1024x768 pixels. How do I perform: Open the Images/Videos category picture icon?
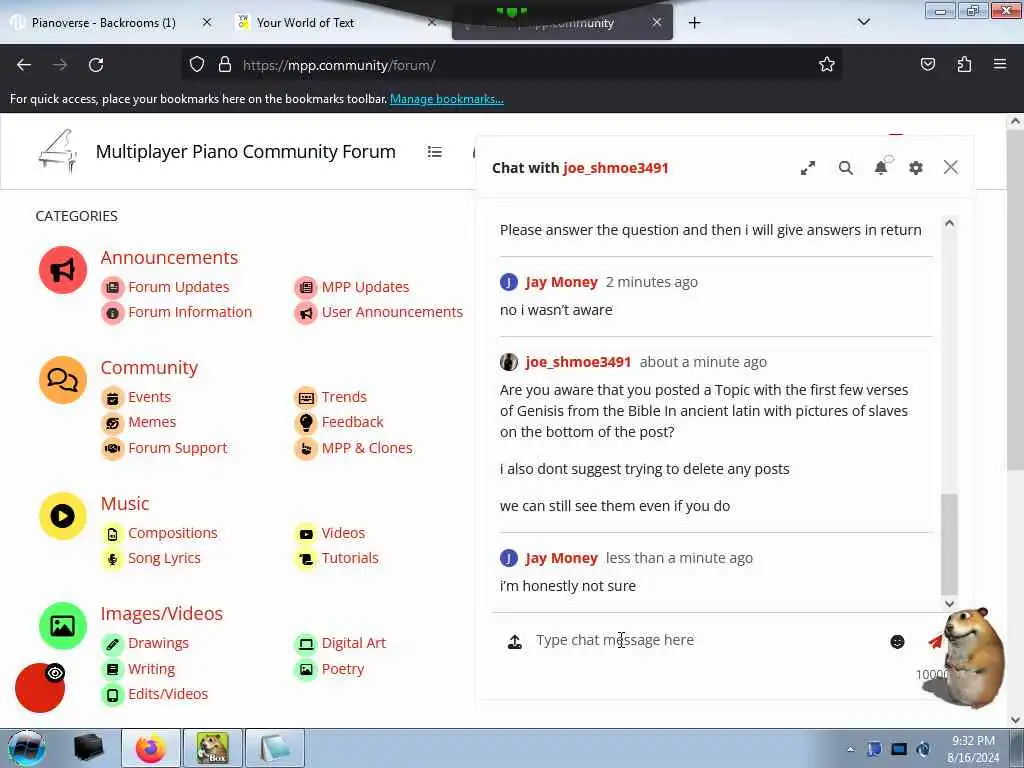coord(63,626)
